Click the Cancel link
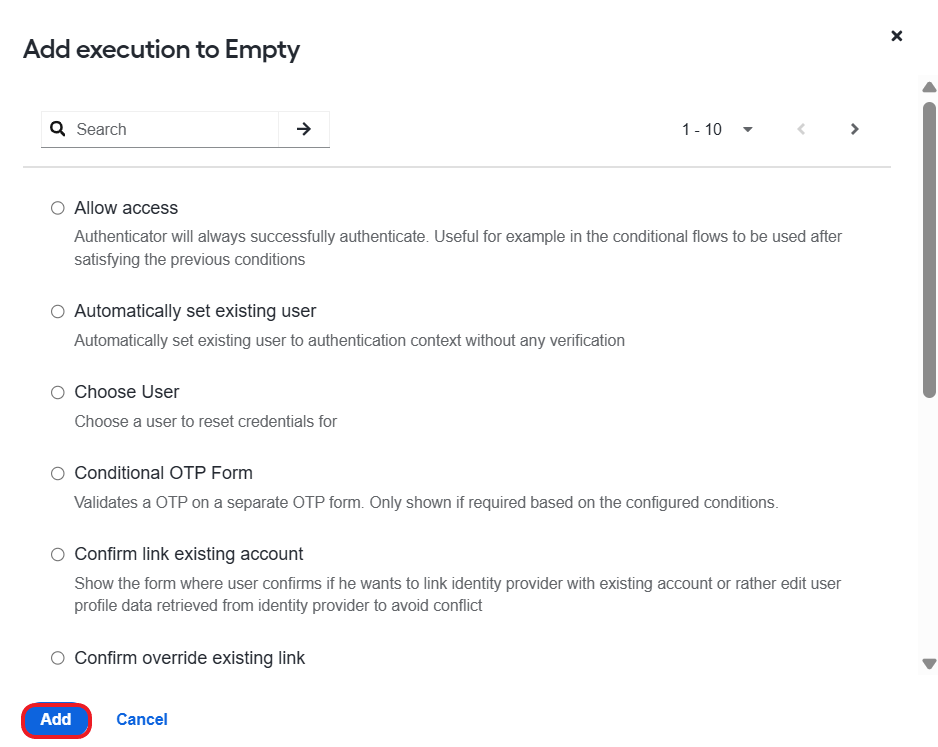Viewport: 938px width, 747px height. [142, 719]
